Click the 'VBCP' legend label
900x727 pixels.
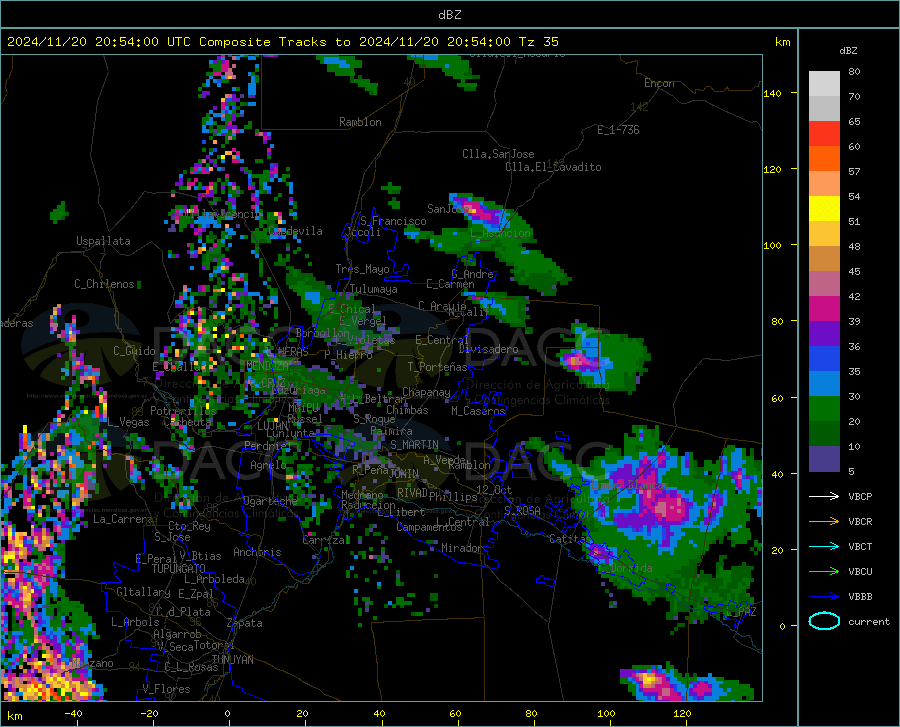click(860, 496)
